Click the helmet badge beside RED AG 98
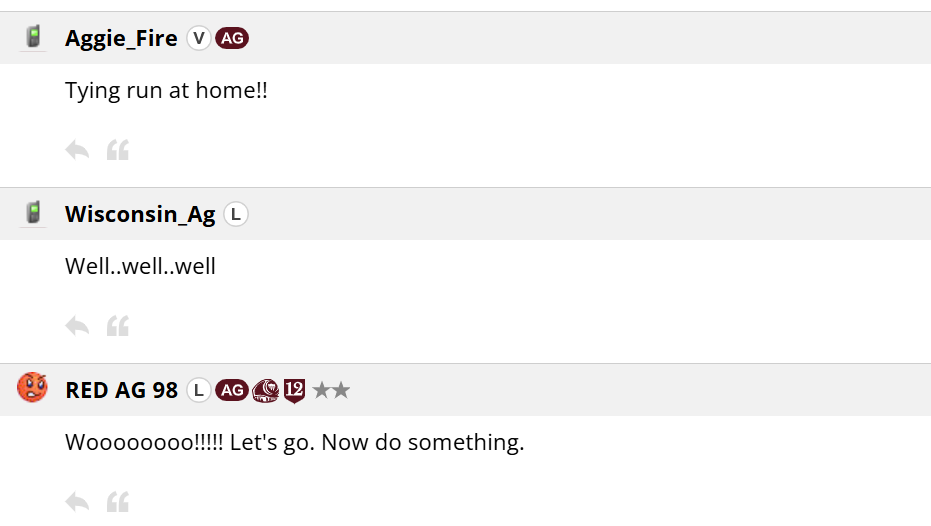931x526 pixels. click(265, 391)
